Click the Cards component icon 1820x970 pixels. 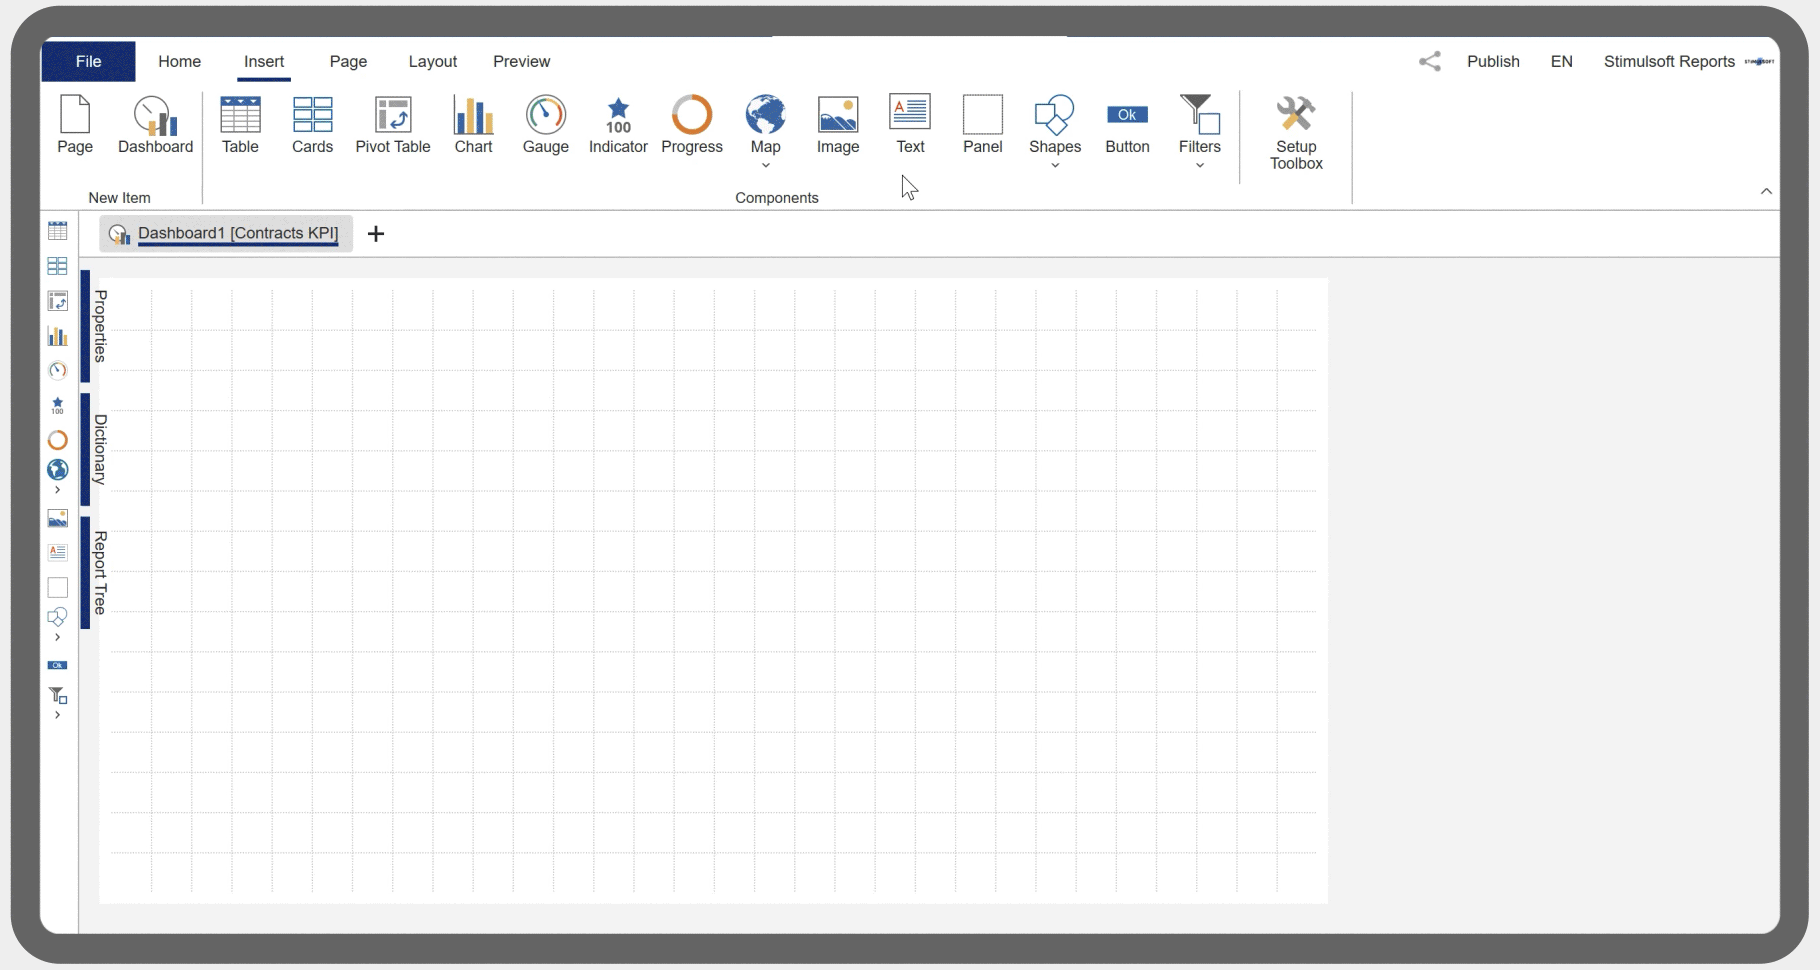point(312,125)
